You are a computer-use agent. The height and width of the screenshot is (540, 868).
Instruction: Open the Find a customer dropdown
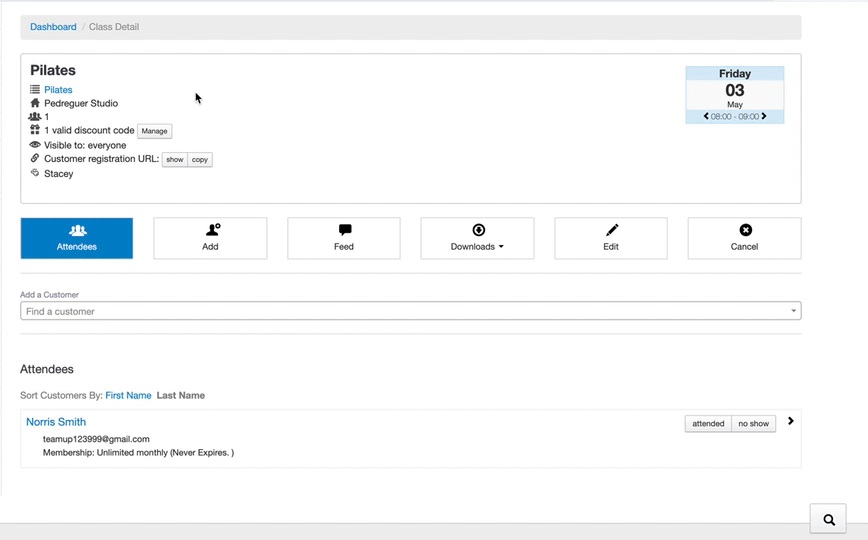pos(410,311)
